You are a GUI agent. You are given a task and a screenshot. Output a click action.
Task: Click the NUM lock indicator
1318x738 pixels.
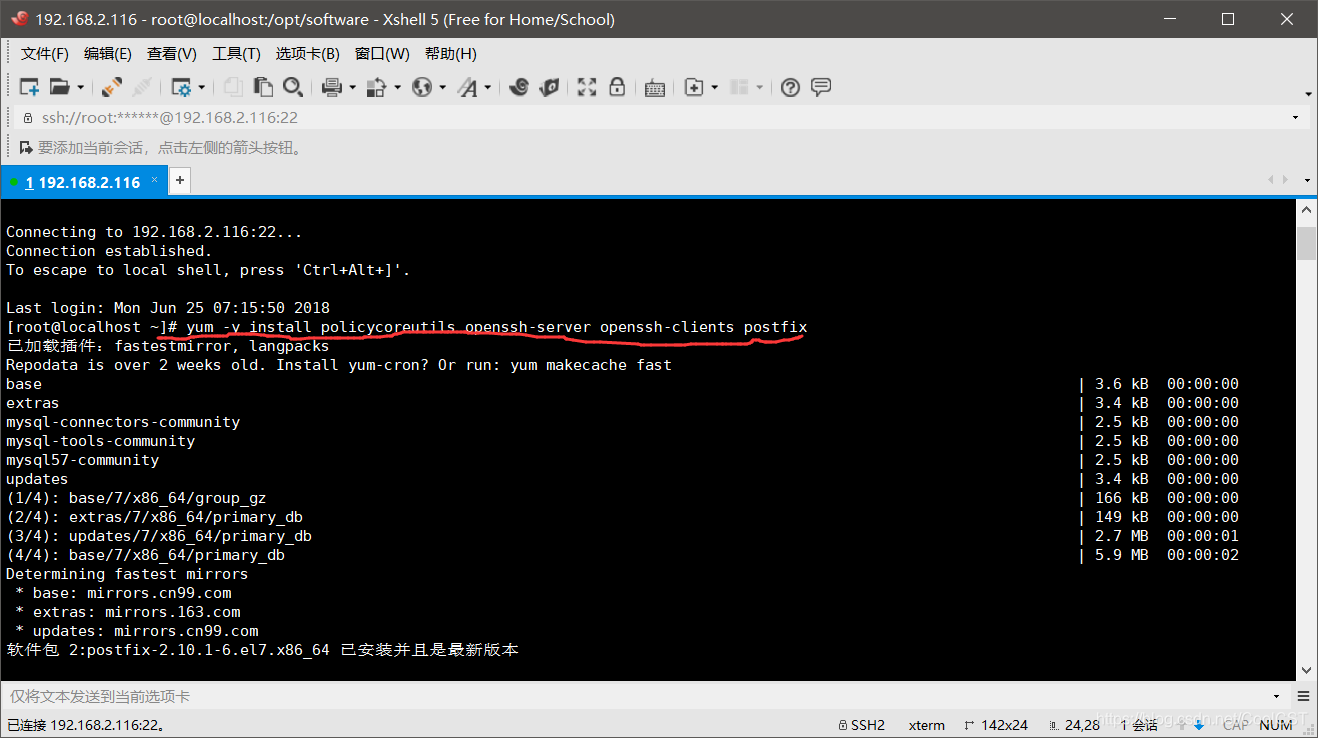tap(1276, 725)
